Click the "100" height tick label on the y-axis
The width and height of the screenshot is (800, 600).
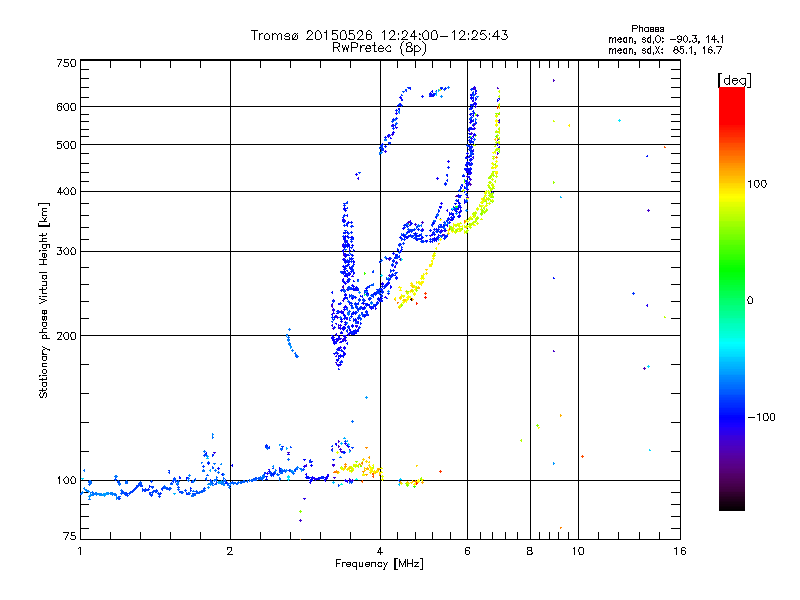click(x=66, y=481)
